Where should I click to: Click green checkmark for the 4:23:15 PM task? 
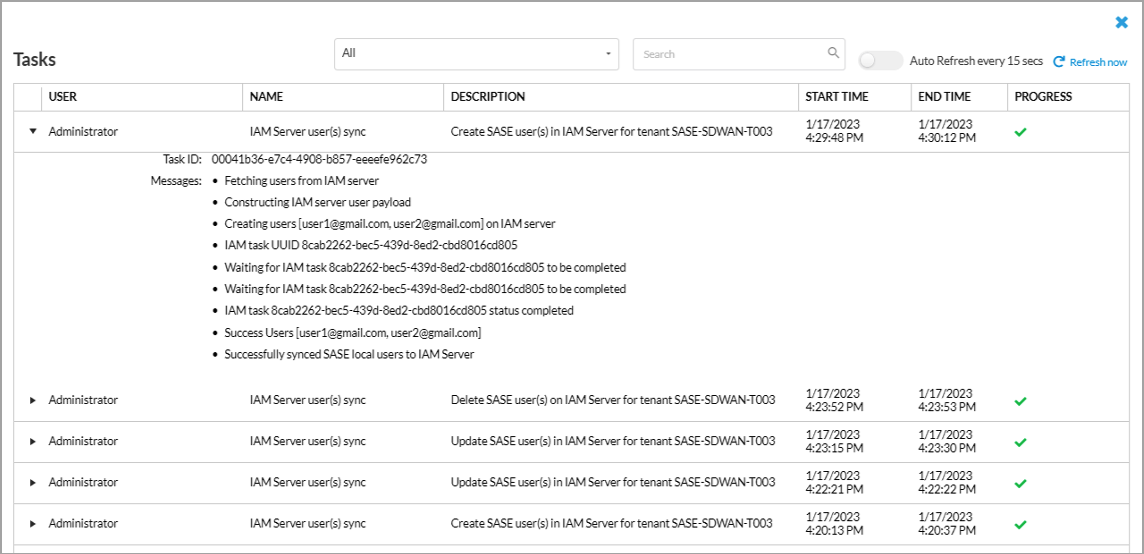(1020, 441)
